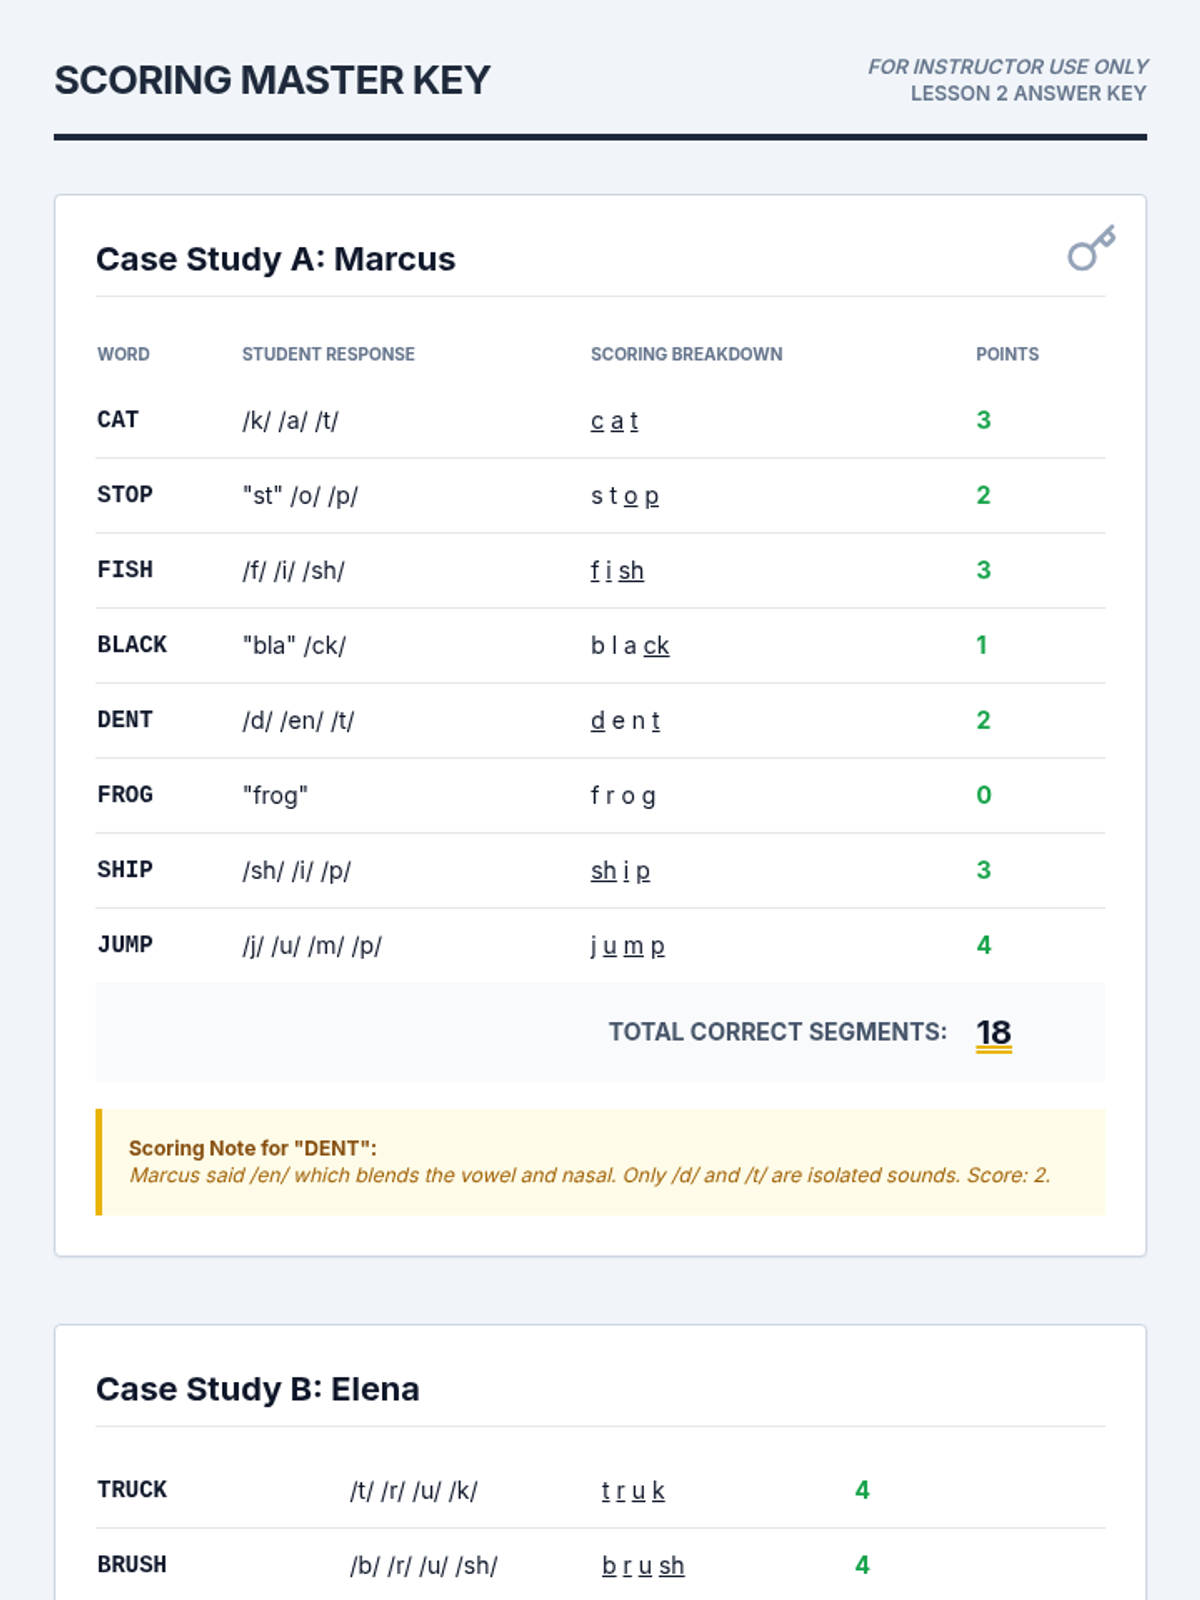The height and width of the screenshot is (1600, 1200).
Task: Click the underlined 'b r u sh' breakdown
Action: 643,1566
